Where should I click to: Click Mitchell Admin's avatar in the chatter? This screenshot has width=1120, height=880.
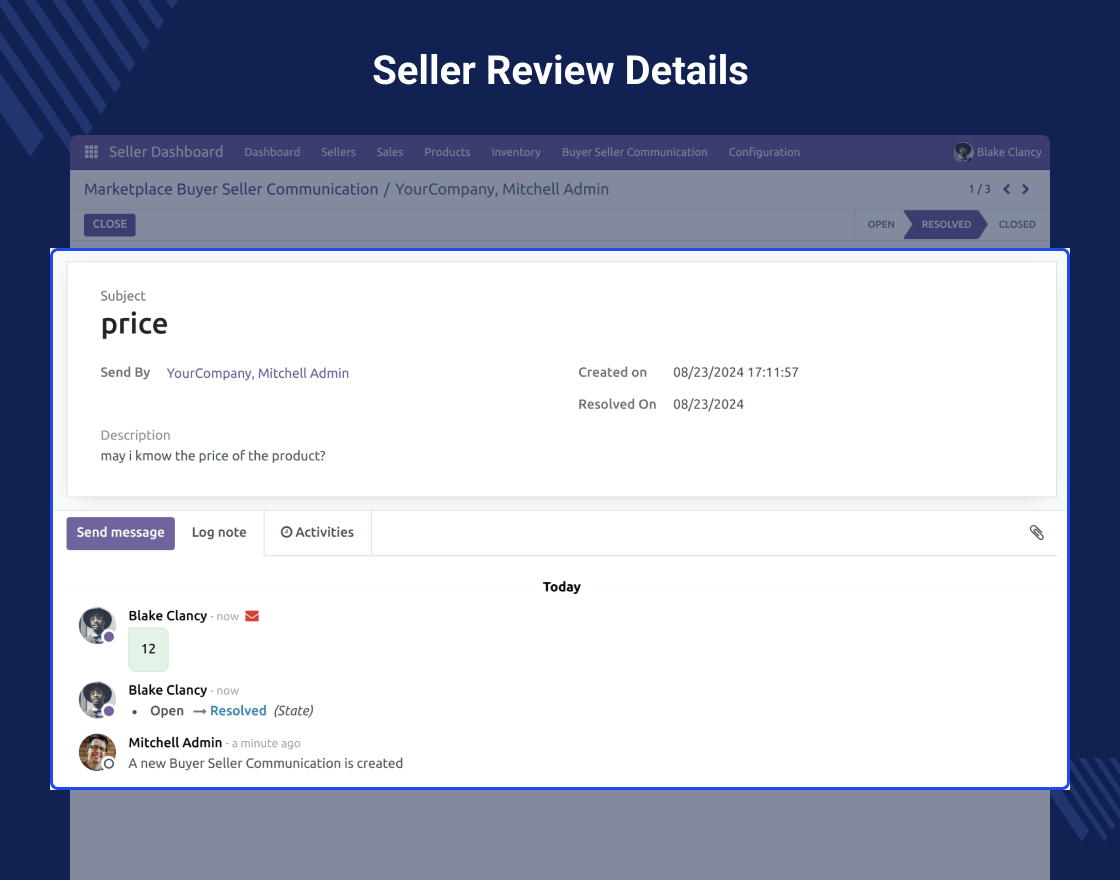(x=97, y=752)
